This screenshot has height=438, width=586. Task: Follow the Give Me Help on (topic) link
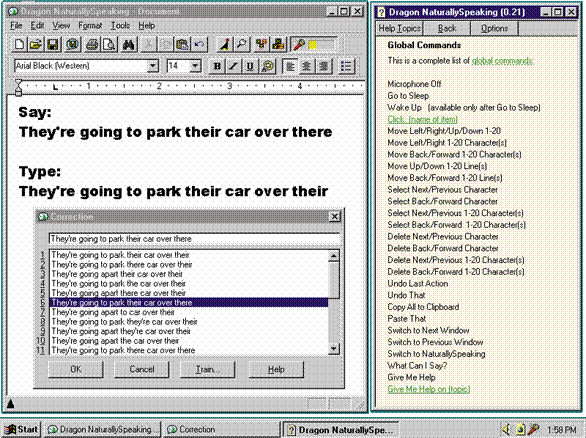429,389
